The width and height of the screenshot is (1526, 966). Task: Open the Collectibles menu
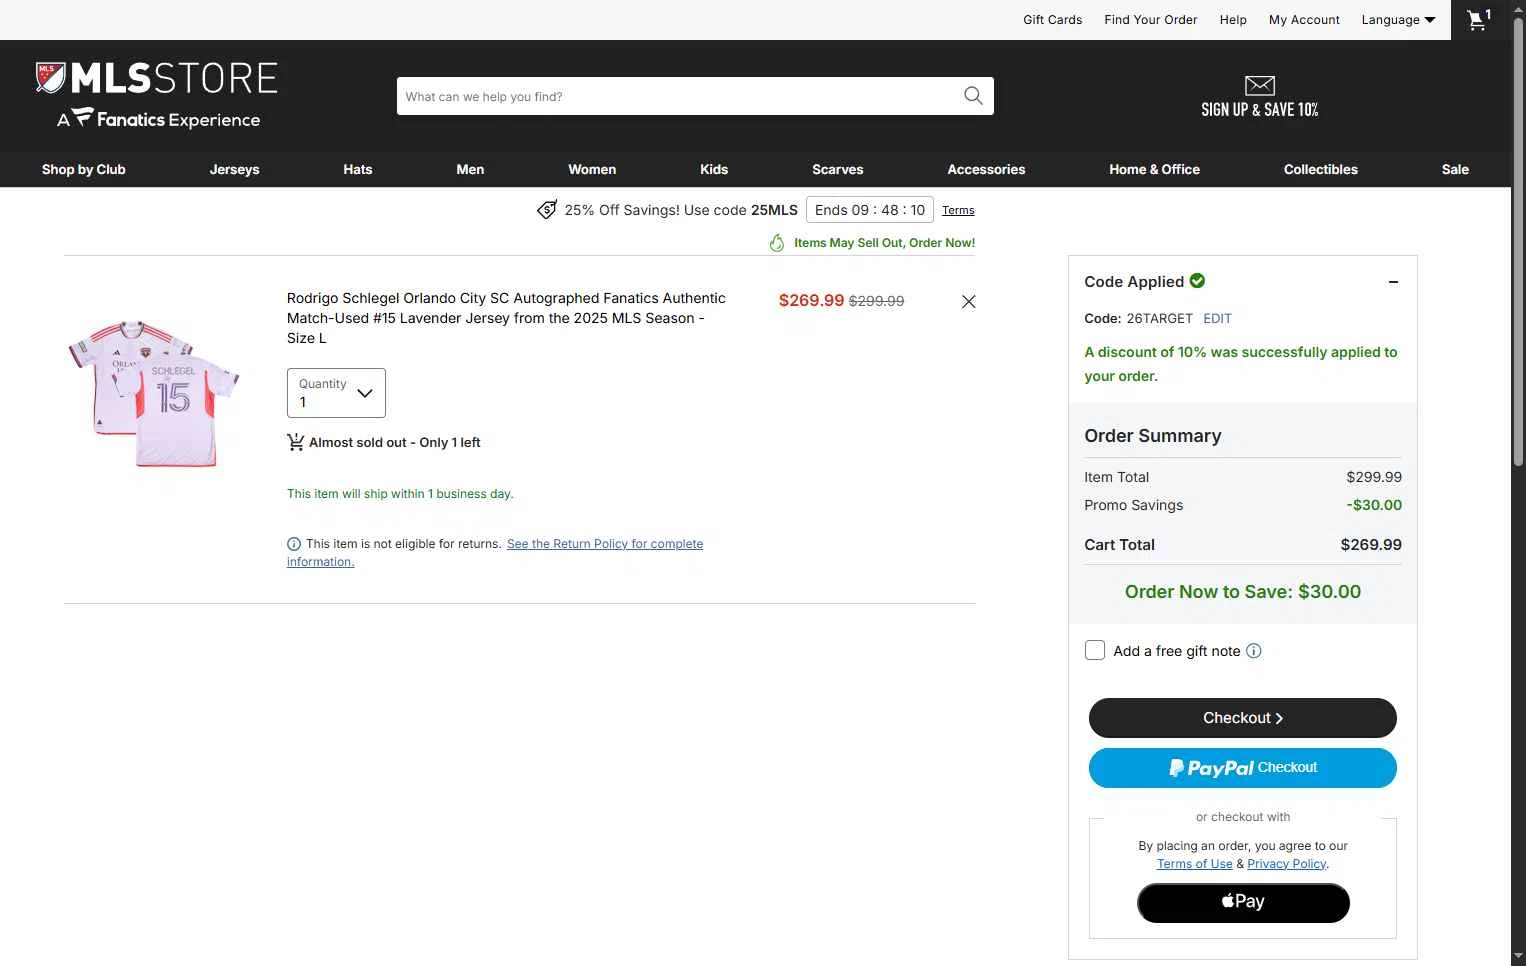(1320, 169)
